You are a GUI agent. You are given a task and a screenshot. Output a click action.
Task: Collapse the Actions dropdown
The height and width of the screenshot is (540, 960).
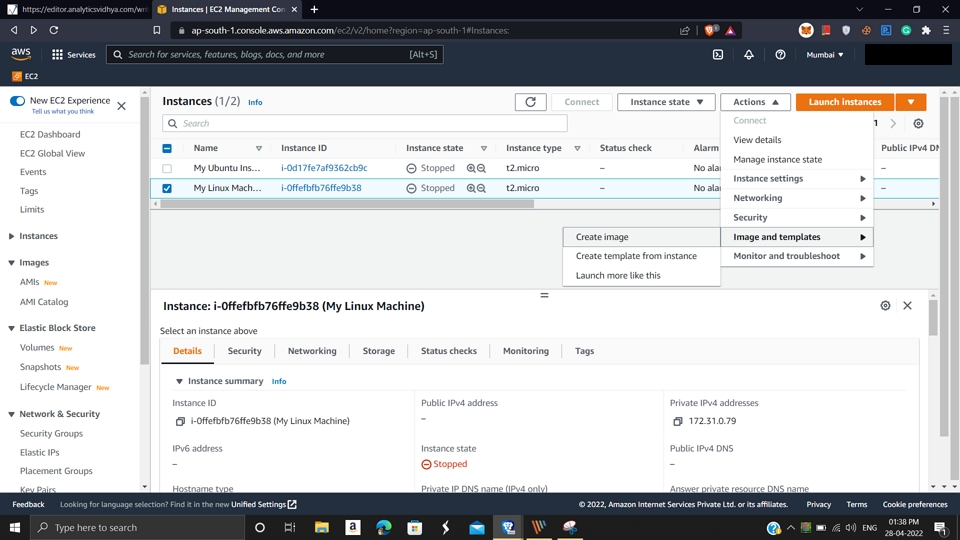pyautogui.click(x=756, y=102)
